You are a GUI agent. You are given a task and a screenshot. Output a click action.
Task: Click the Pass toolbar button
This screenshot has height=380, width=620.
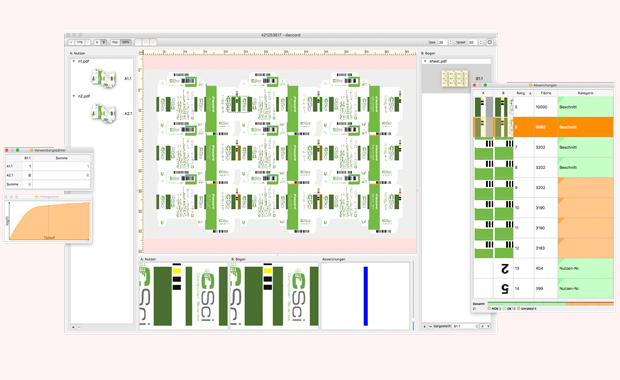coord(115,42)
